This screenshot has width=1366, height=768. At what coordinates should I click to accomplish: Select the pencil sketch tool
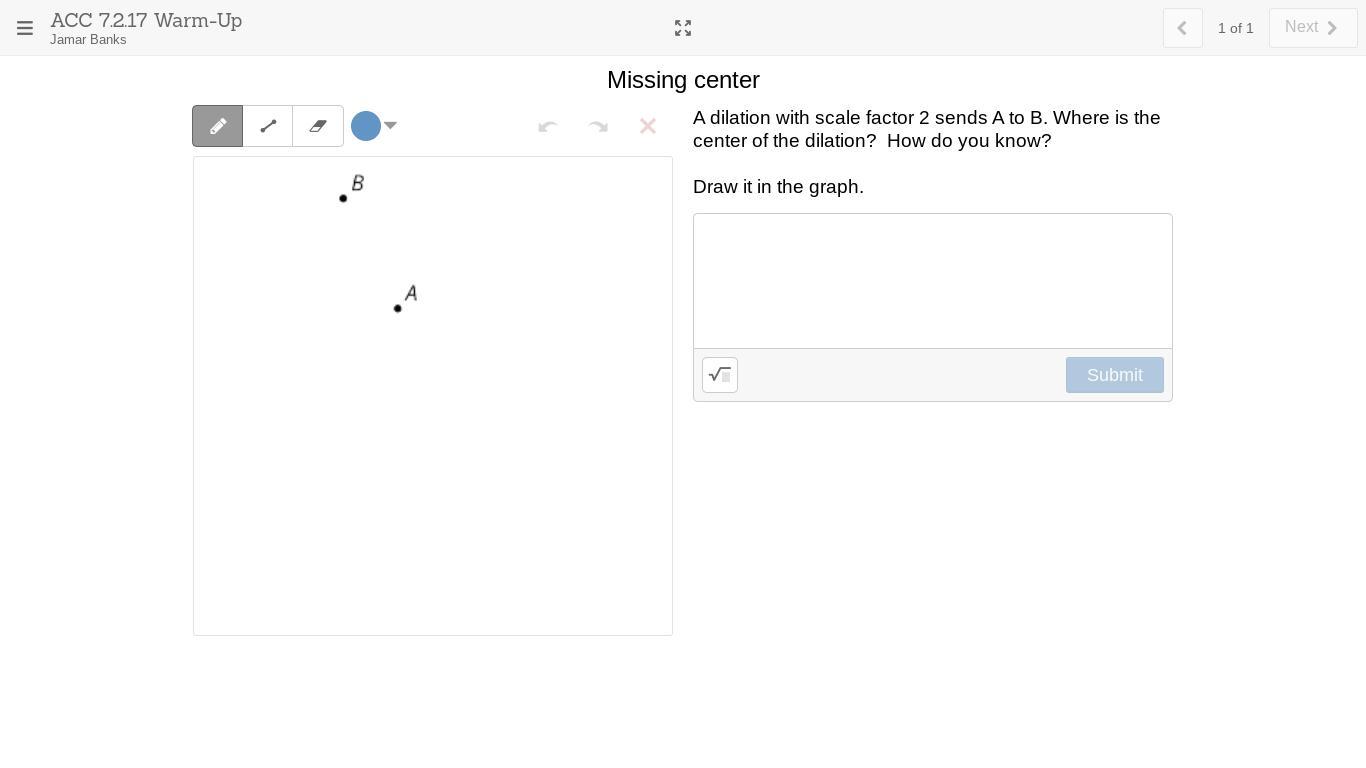[218, 126]
